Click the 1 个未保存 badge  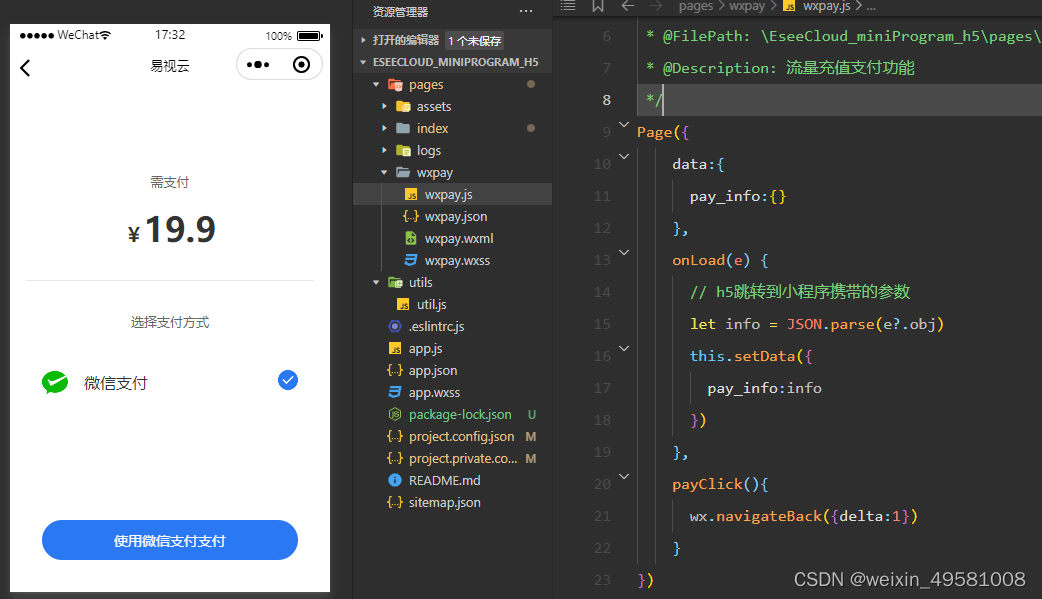coord(474,41)
